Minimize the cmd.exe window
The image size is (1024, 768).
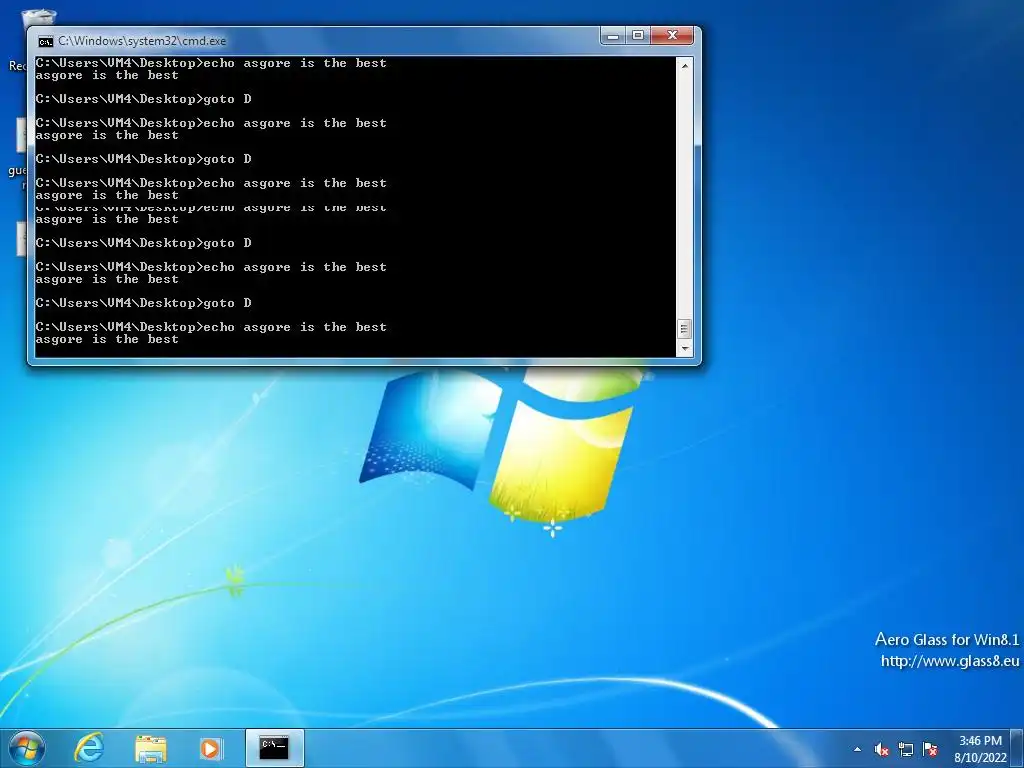pos(613,36)
